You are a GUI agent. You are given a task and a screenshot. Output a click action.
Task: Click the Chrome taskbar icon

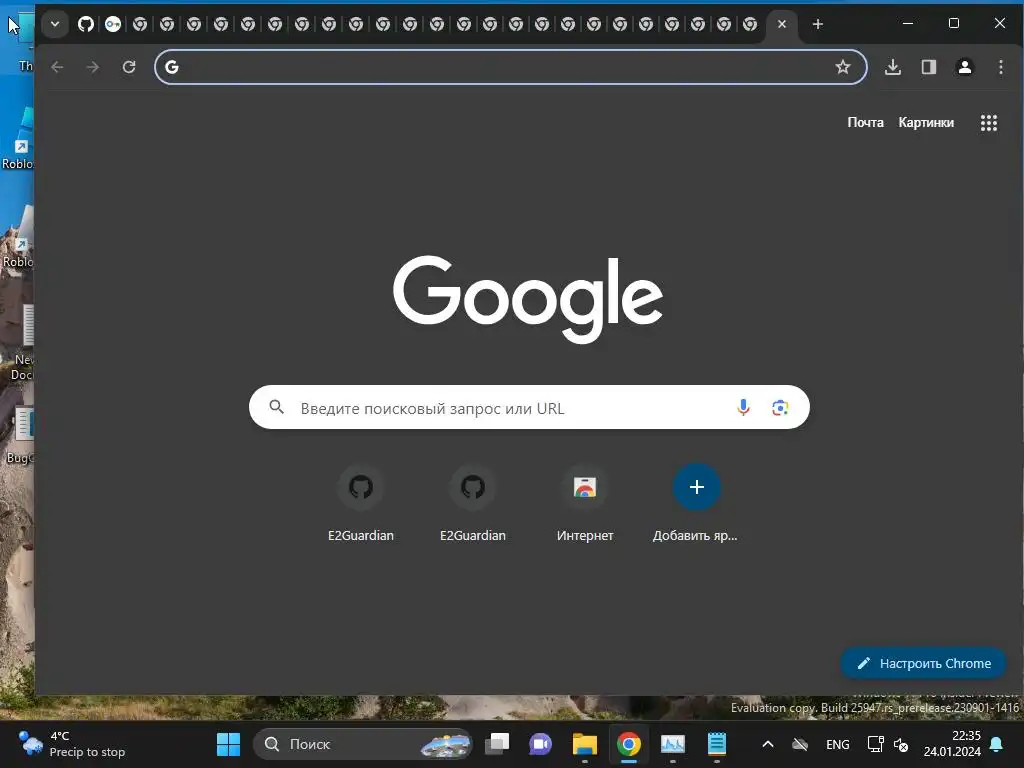[x=629, y=744]
